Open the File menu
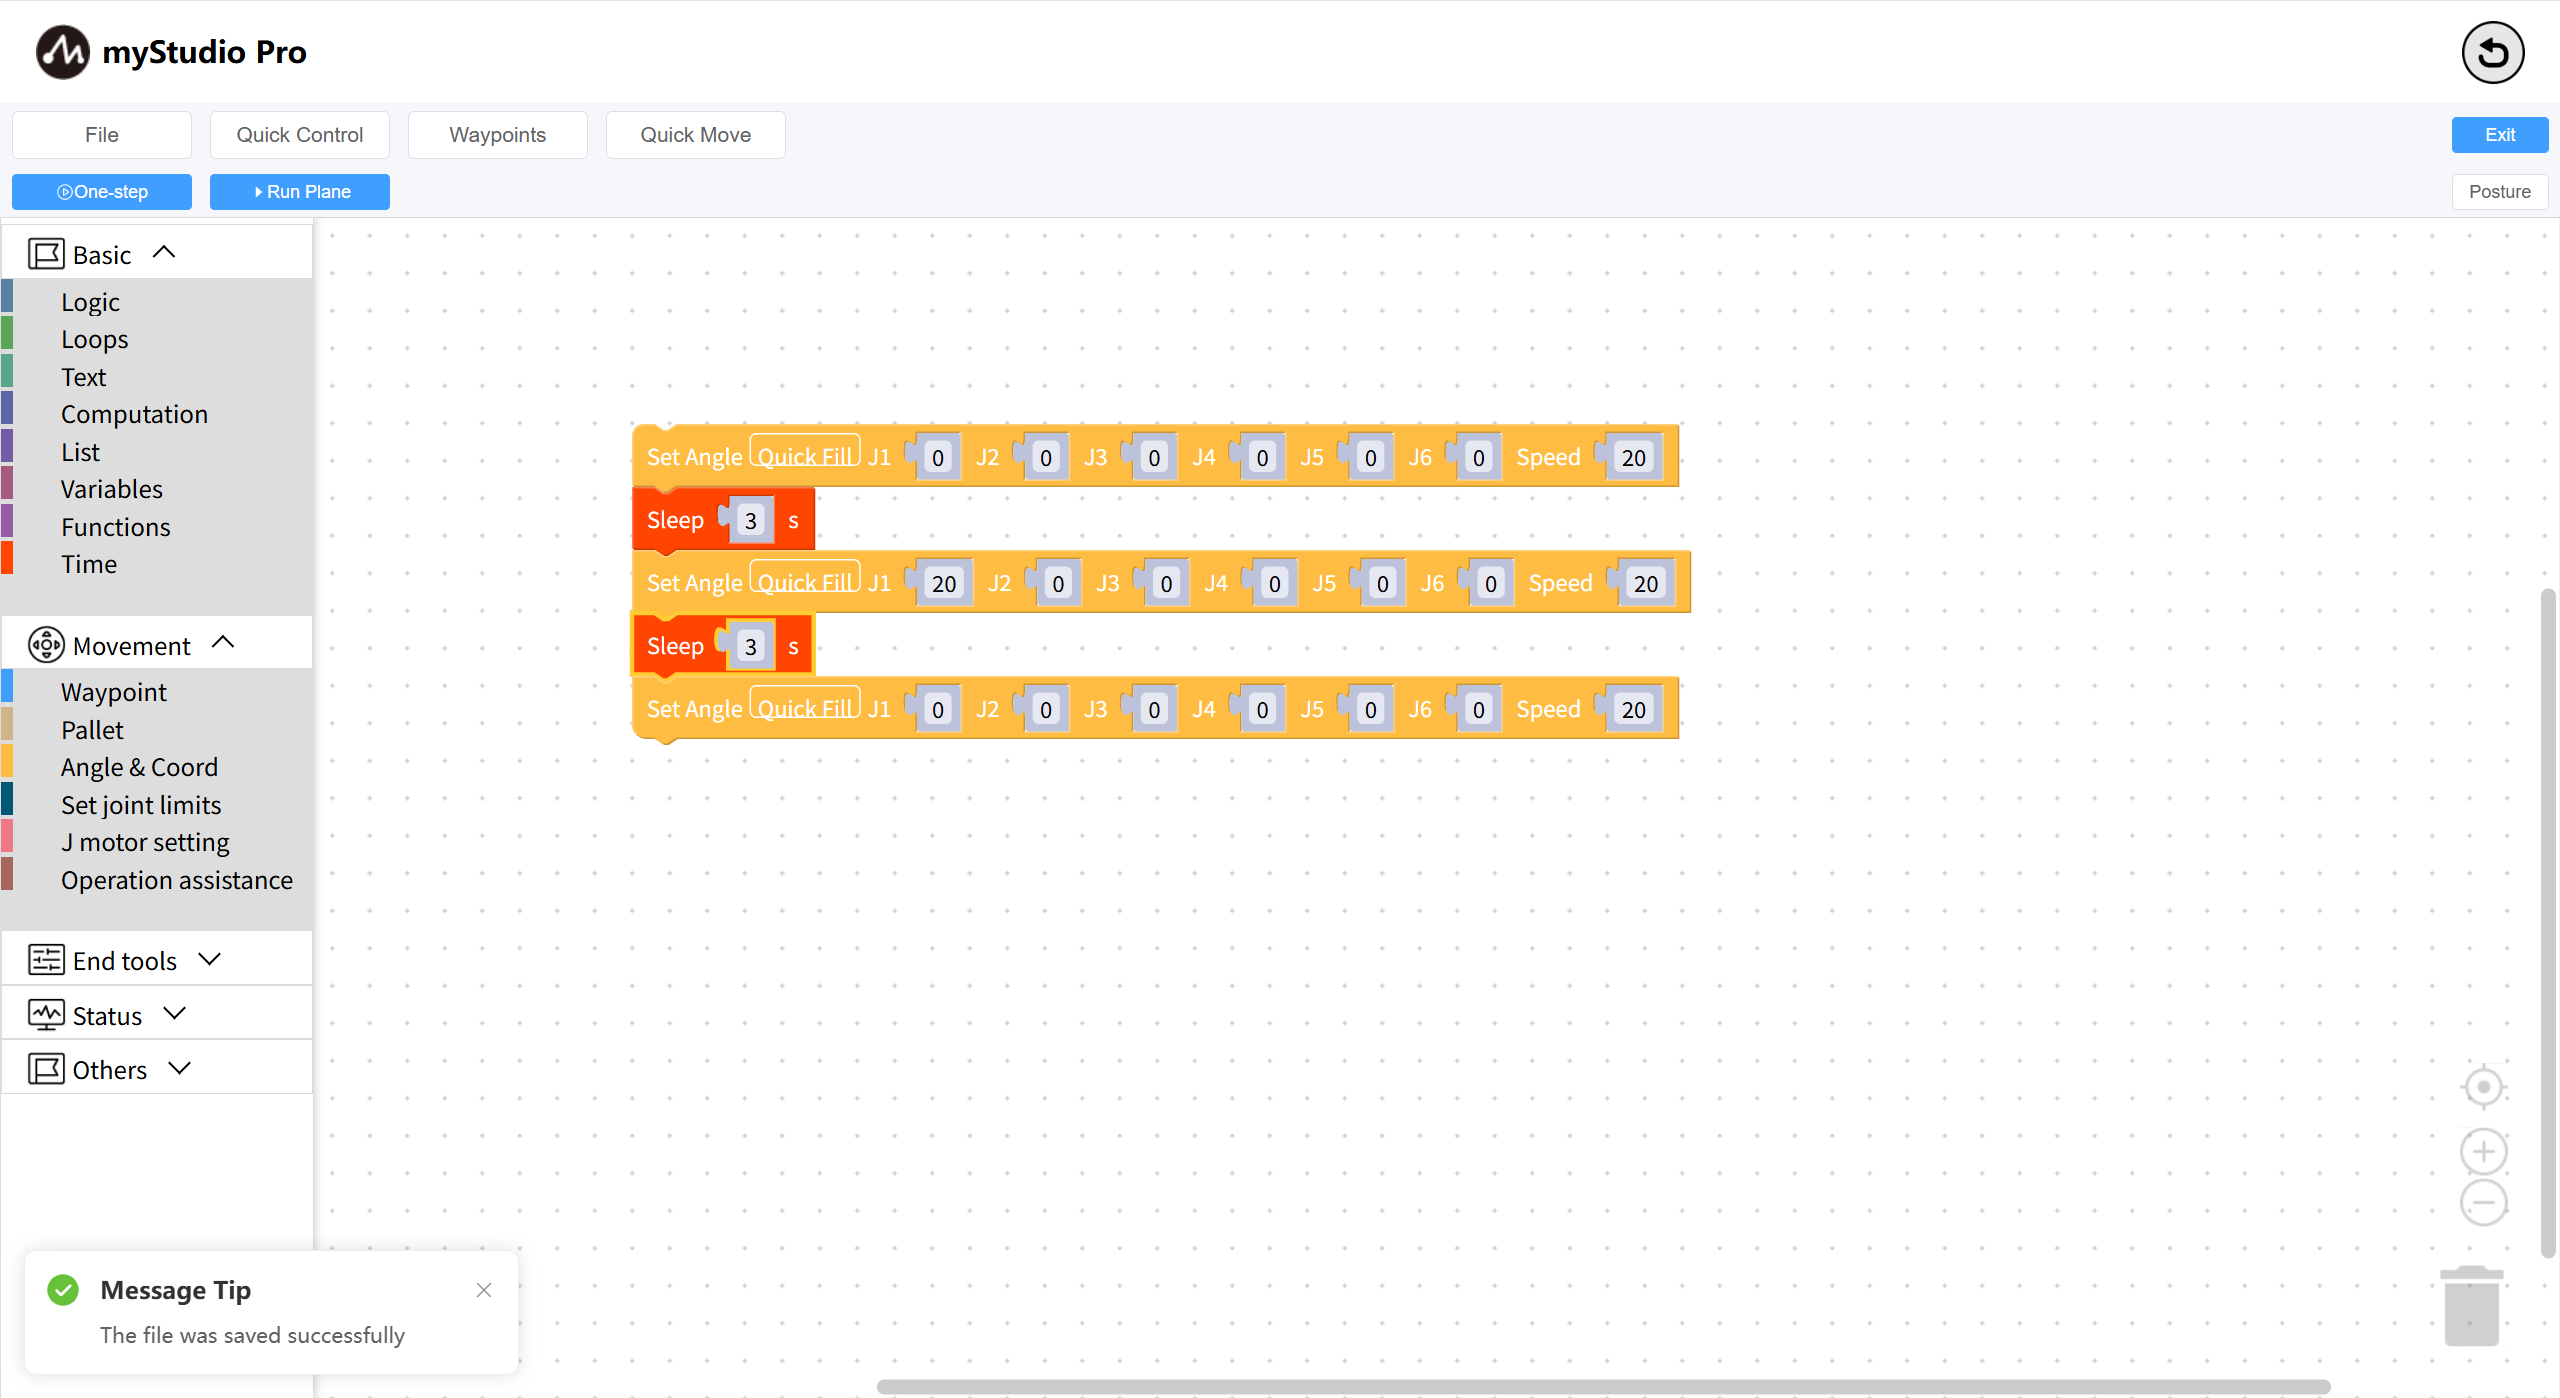2560x1398 pixels. pyautogui.click(x=102, y=135)
